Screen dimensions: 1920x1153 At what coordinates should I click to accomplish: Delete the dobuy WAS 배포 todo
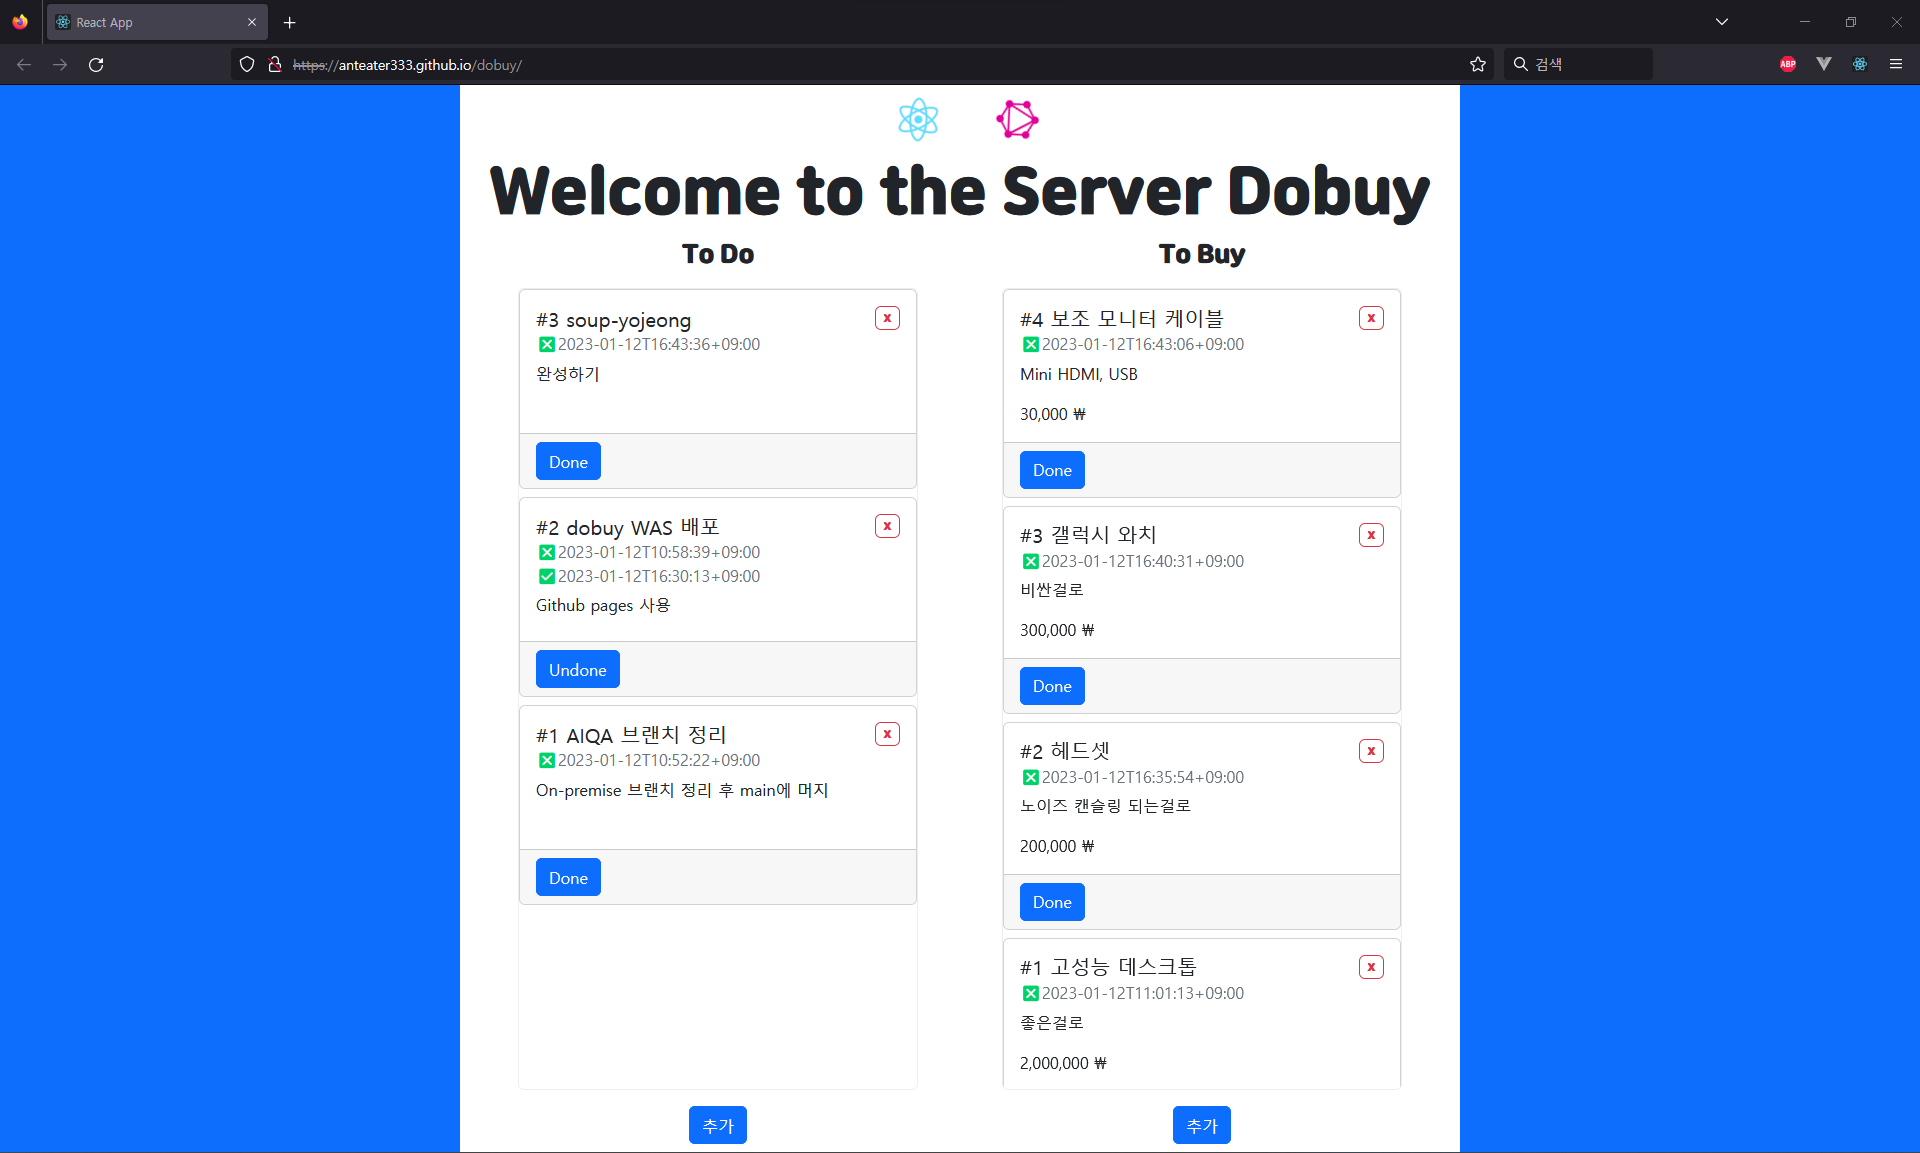887,526
